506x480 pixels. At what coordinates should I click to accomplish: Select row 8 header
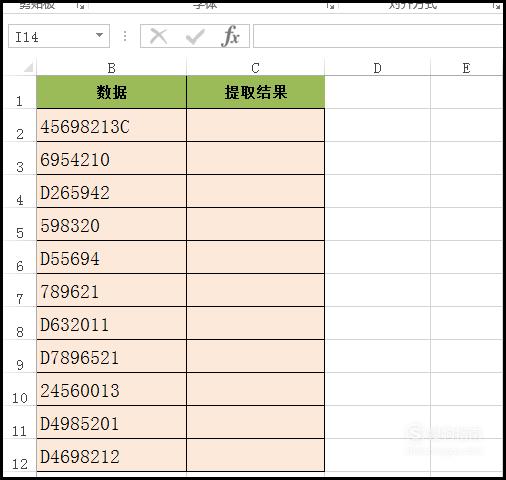pyautogui.click(x=19, y=323)
